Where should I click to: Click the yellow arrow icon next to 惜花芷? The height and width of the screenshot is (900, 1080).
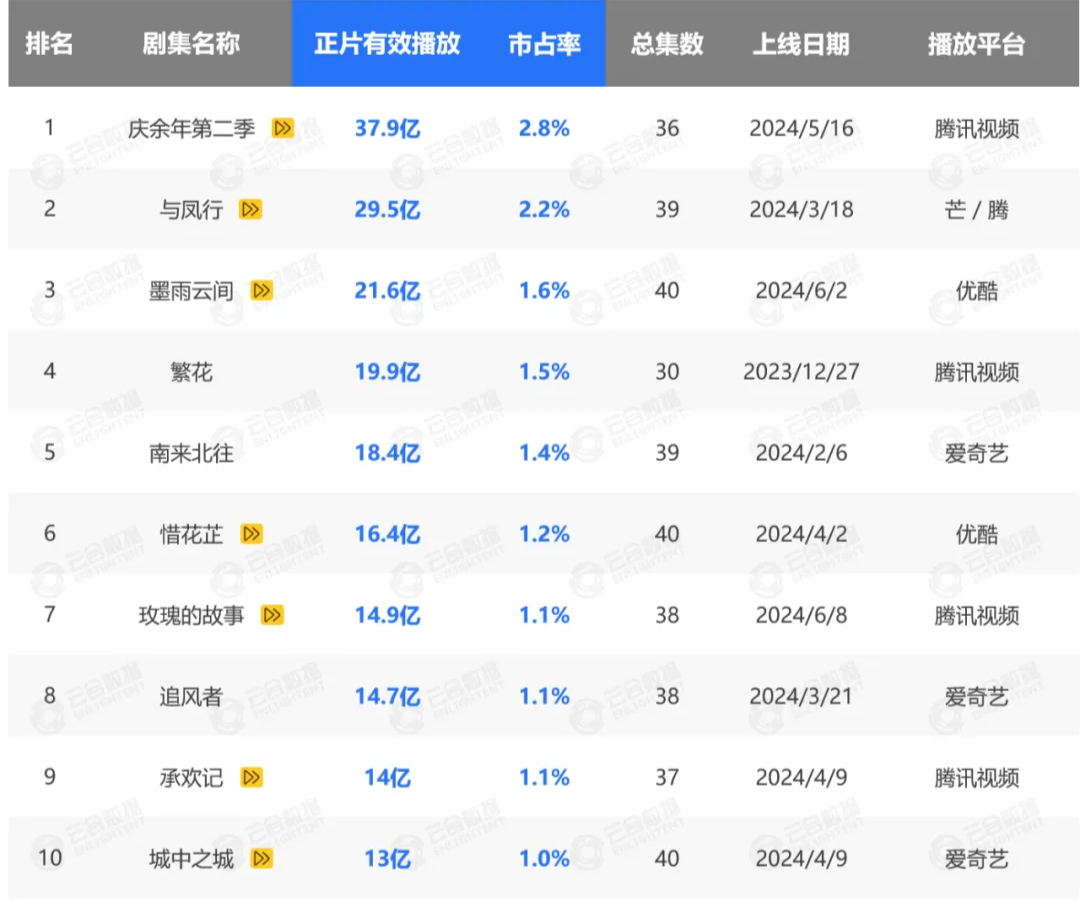pos(251,534)
